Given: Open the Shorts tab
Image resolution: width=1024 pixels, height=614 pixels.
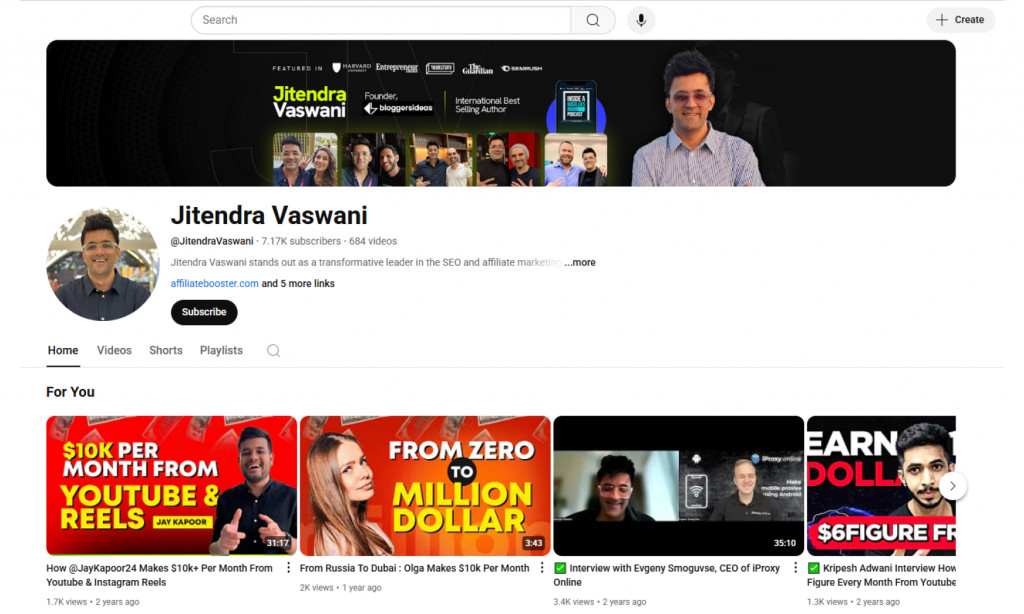Looking at the screenshot, I should point(166,351).
